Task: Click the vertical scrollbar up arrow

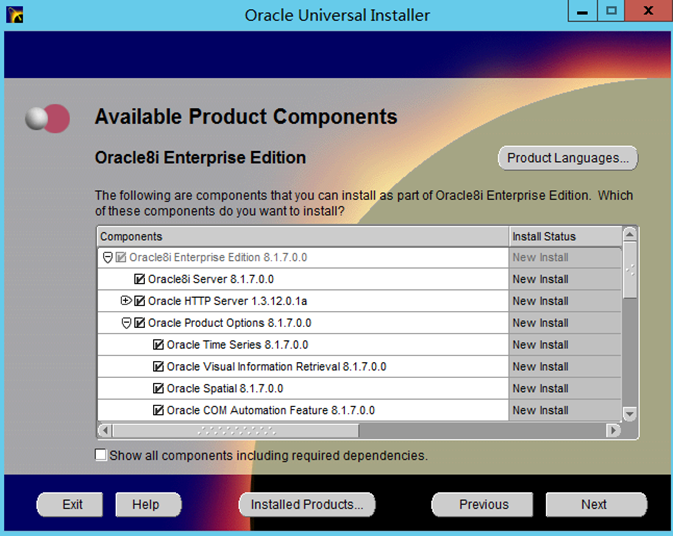Action: coord(630,234)
